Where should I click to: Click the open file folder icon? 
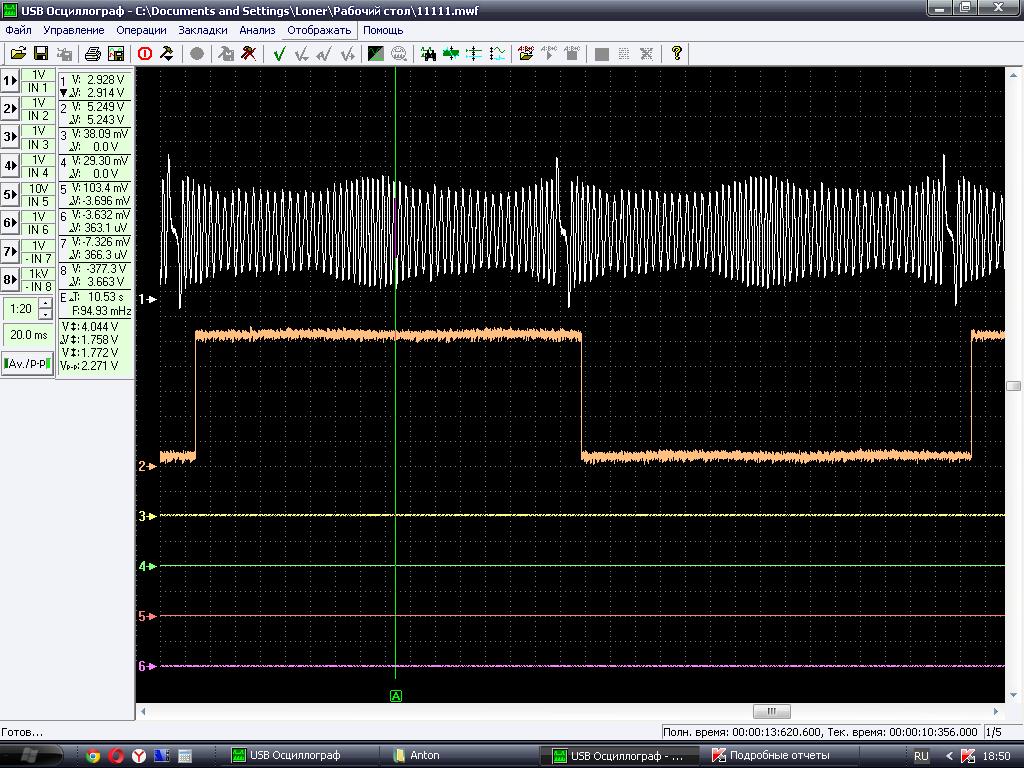pyautogui.click(x=18, y=54)
